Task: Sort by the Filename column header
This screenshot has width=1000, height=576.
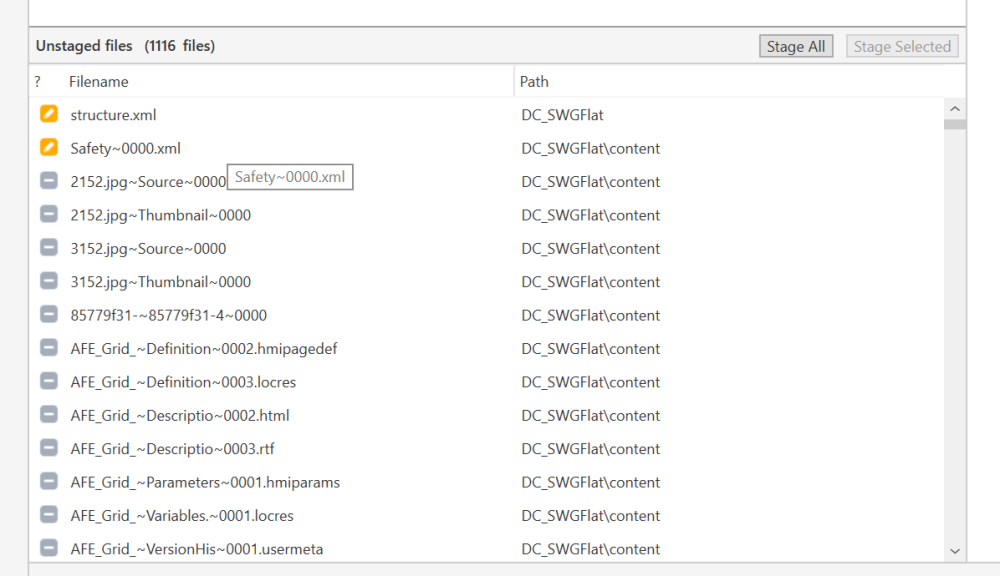Action: coord(98,82)
